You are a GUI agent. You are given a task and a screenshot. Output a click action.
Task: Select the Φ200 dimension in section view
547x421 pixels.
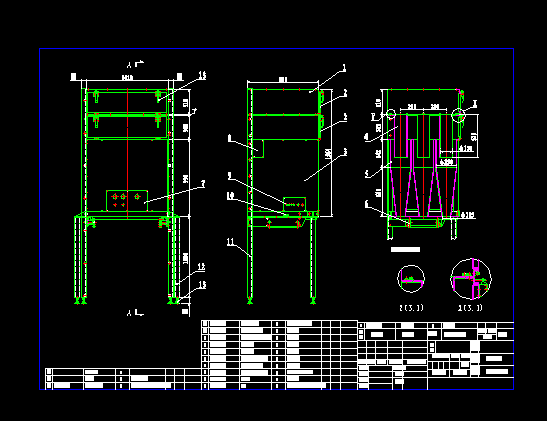[446, 162]
